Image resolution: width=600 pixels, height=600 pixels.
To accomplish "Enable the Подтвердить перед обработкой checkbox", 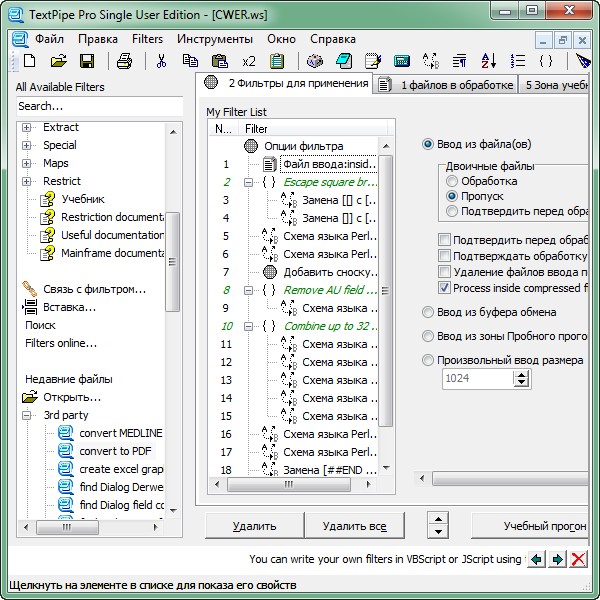I will pos(444,240).
